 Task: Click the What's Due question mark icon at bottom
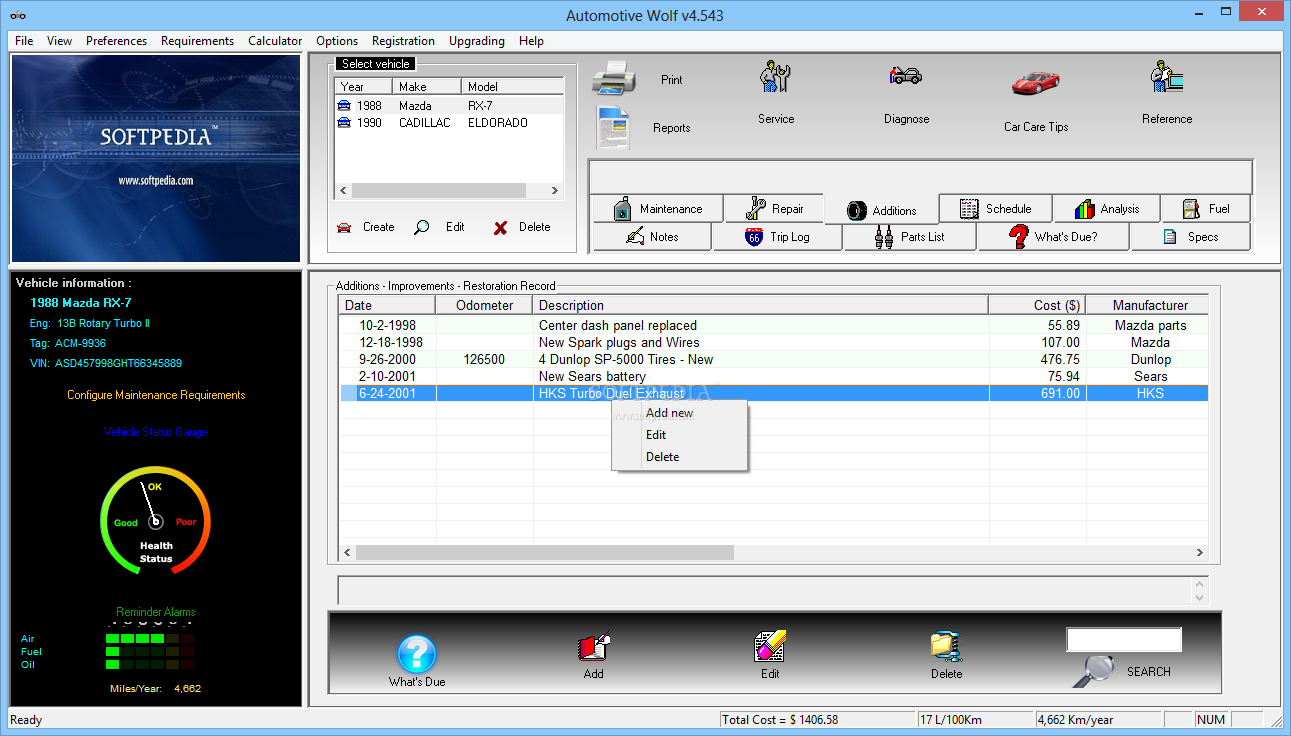click(417, 654)
